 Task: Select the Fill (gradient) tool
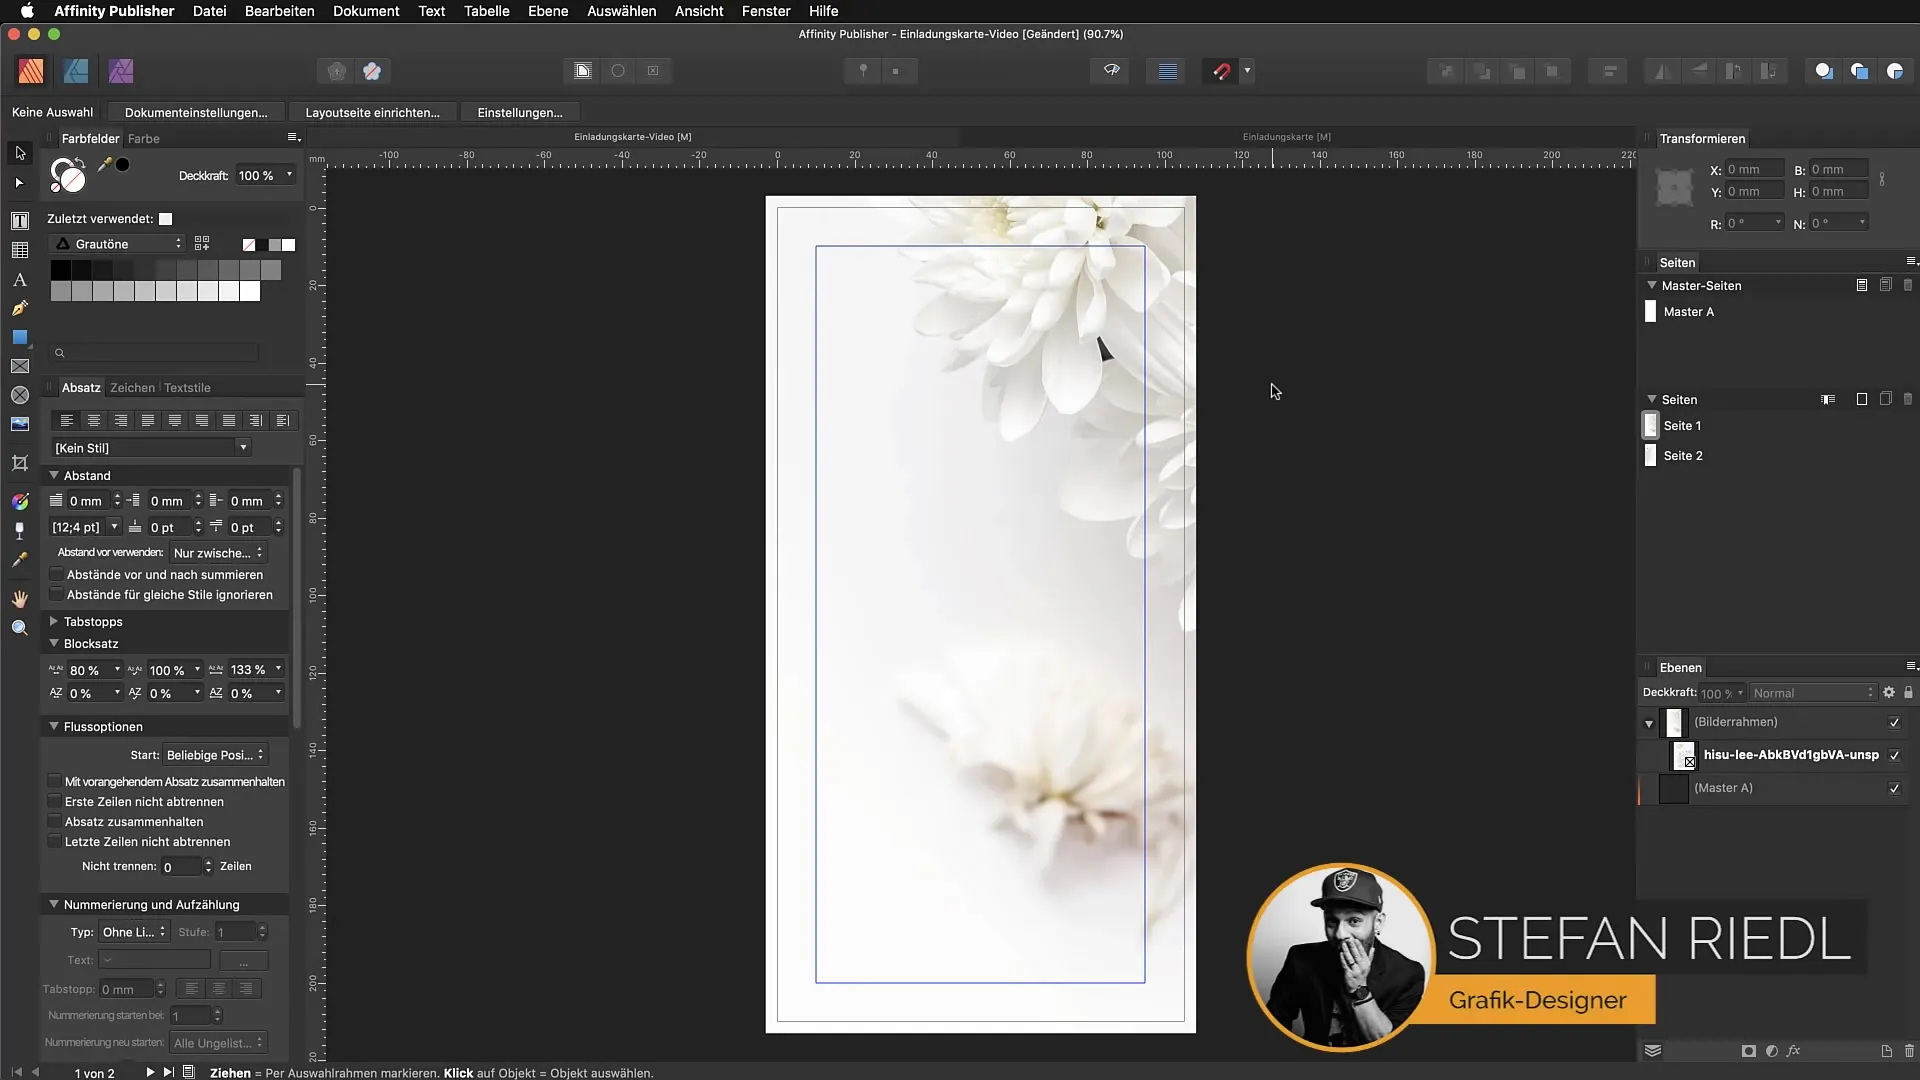(20, 501)
